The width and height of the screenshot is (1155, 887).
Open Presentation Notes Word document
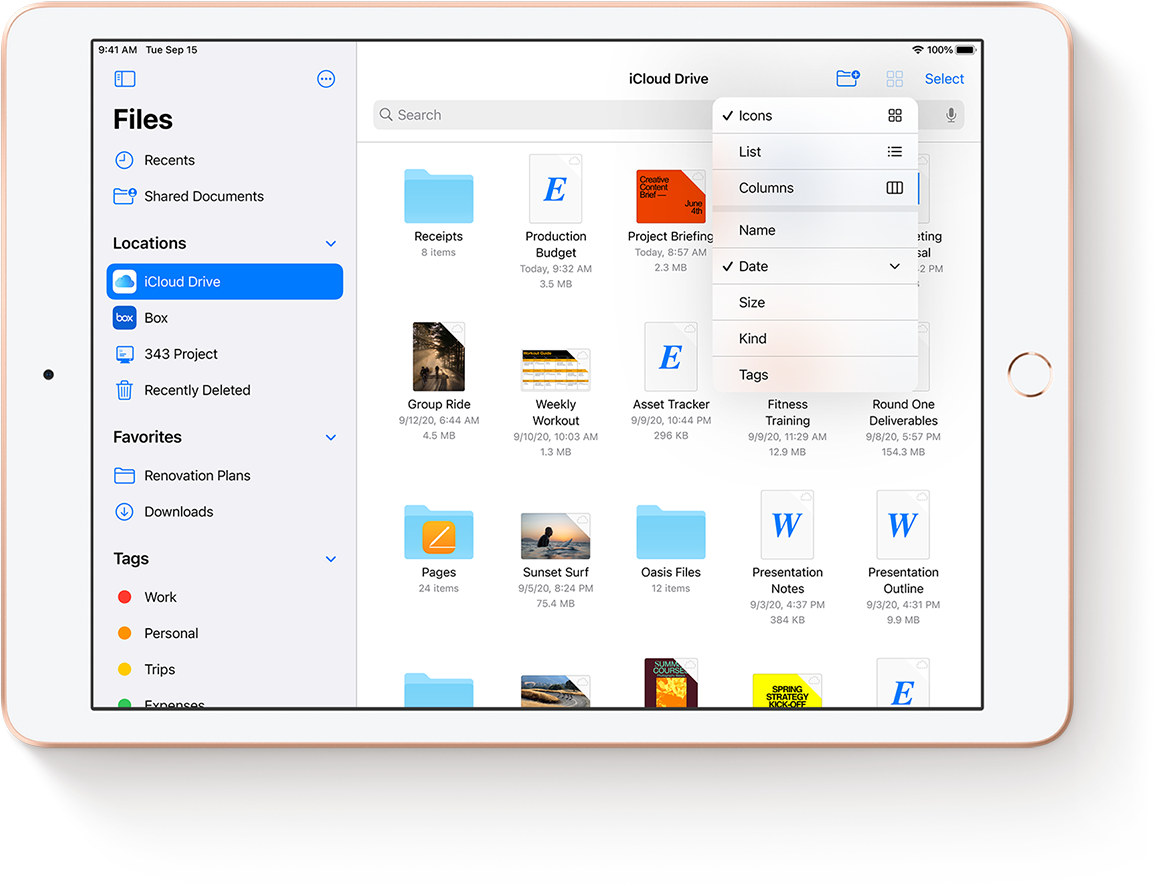[787, 525]
